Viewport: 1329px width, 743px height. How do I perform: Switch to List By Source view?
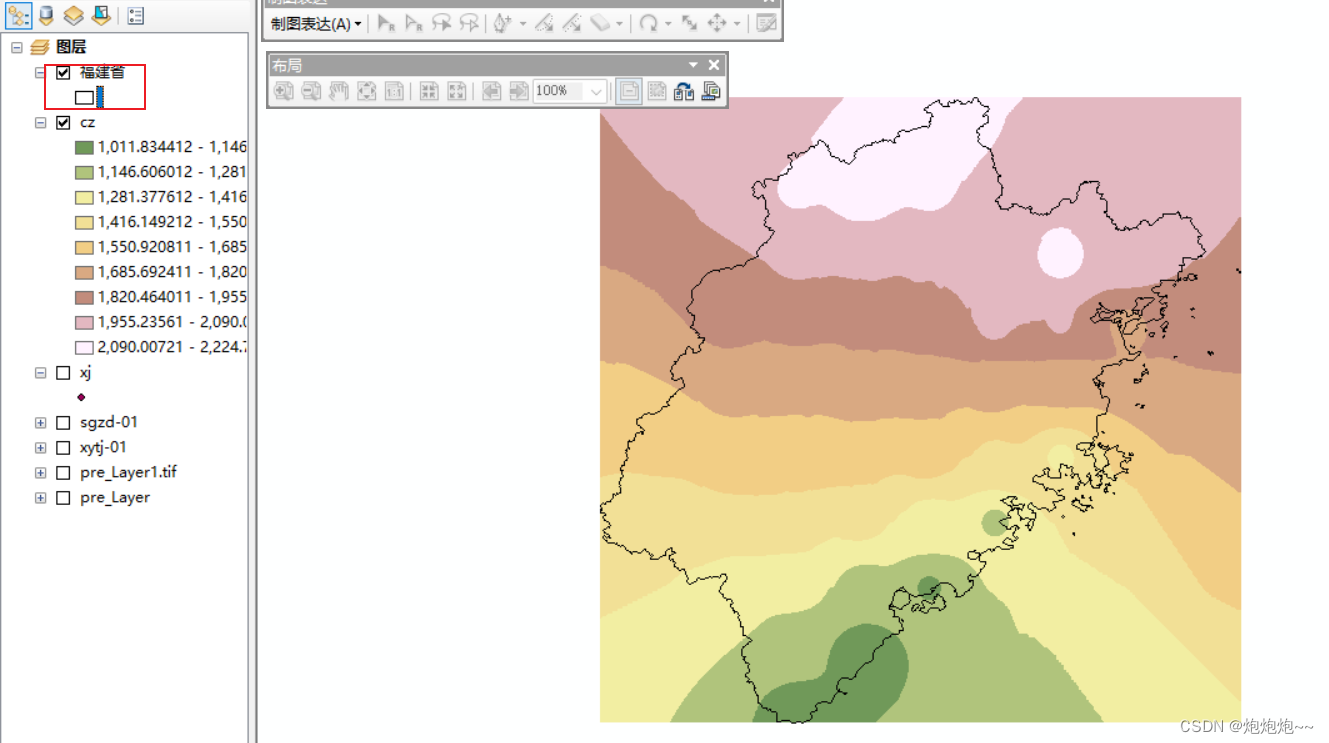pyautogui.click(x=46, y=16)
